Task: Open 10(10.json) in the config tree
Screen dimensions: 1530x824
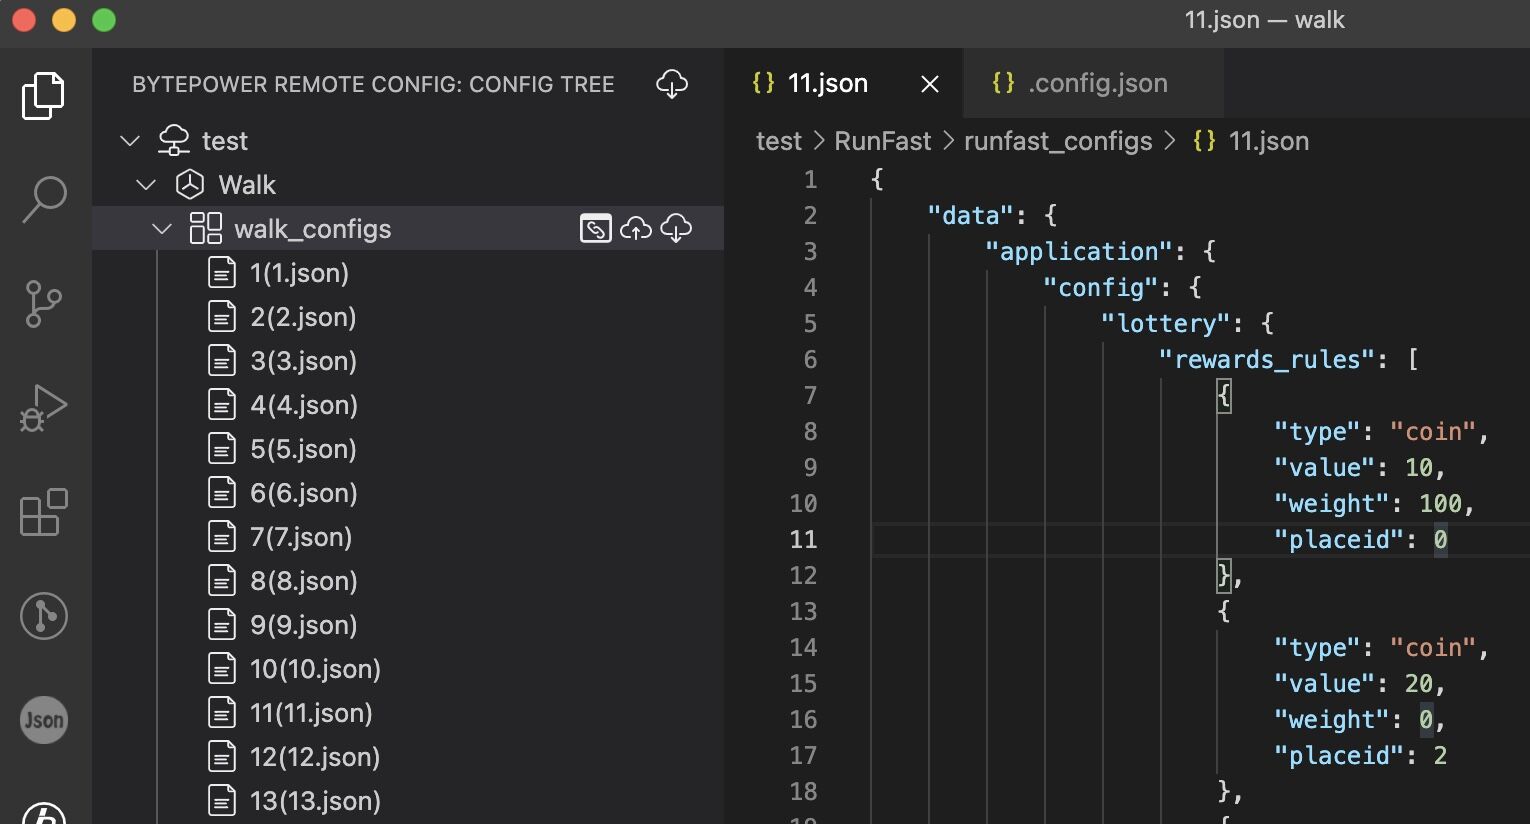Action: coord(315,669)
